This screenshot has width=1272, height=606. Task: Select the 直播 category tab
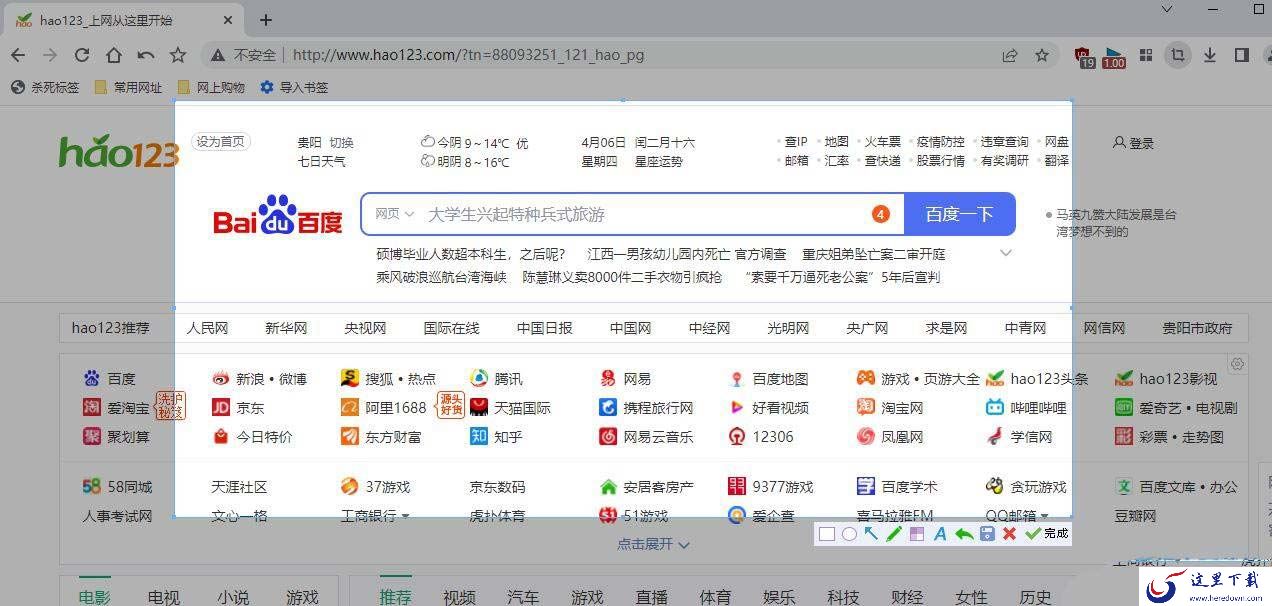(x=651, y=596)
